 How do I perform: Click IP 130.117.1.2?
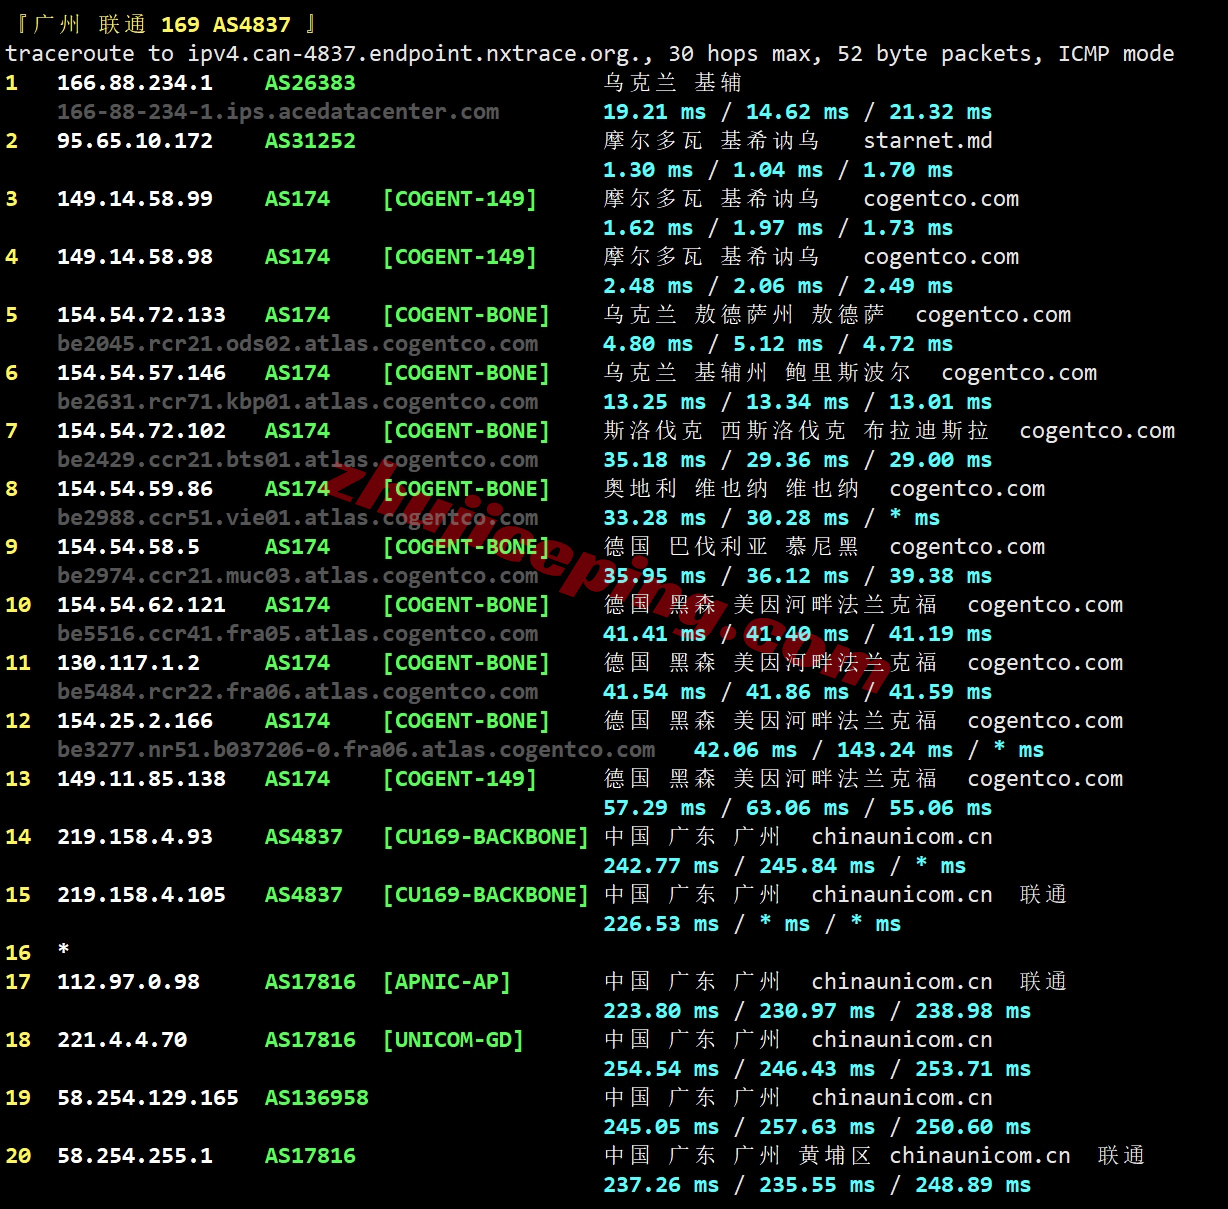point(128,663)
